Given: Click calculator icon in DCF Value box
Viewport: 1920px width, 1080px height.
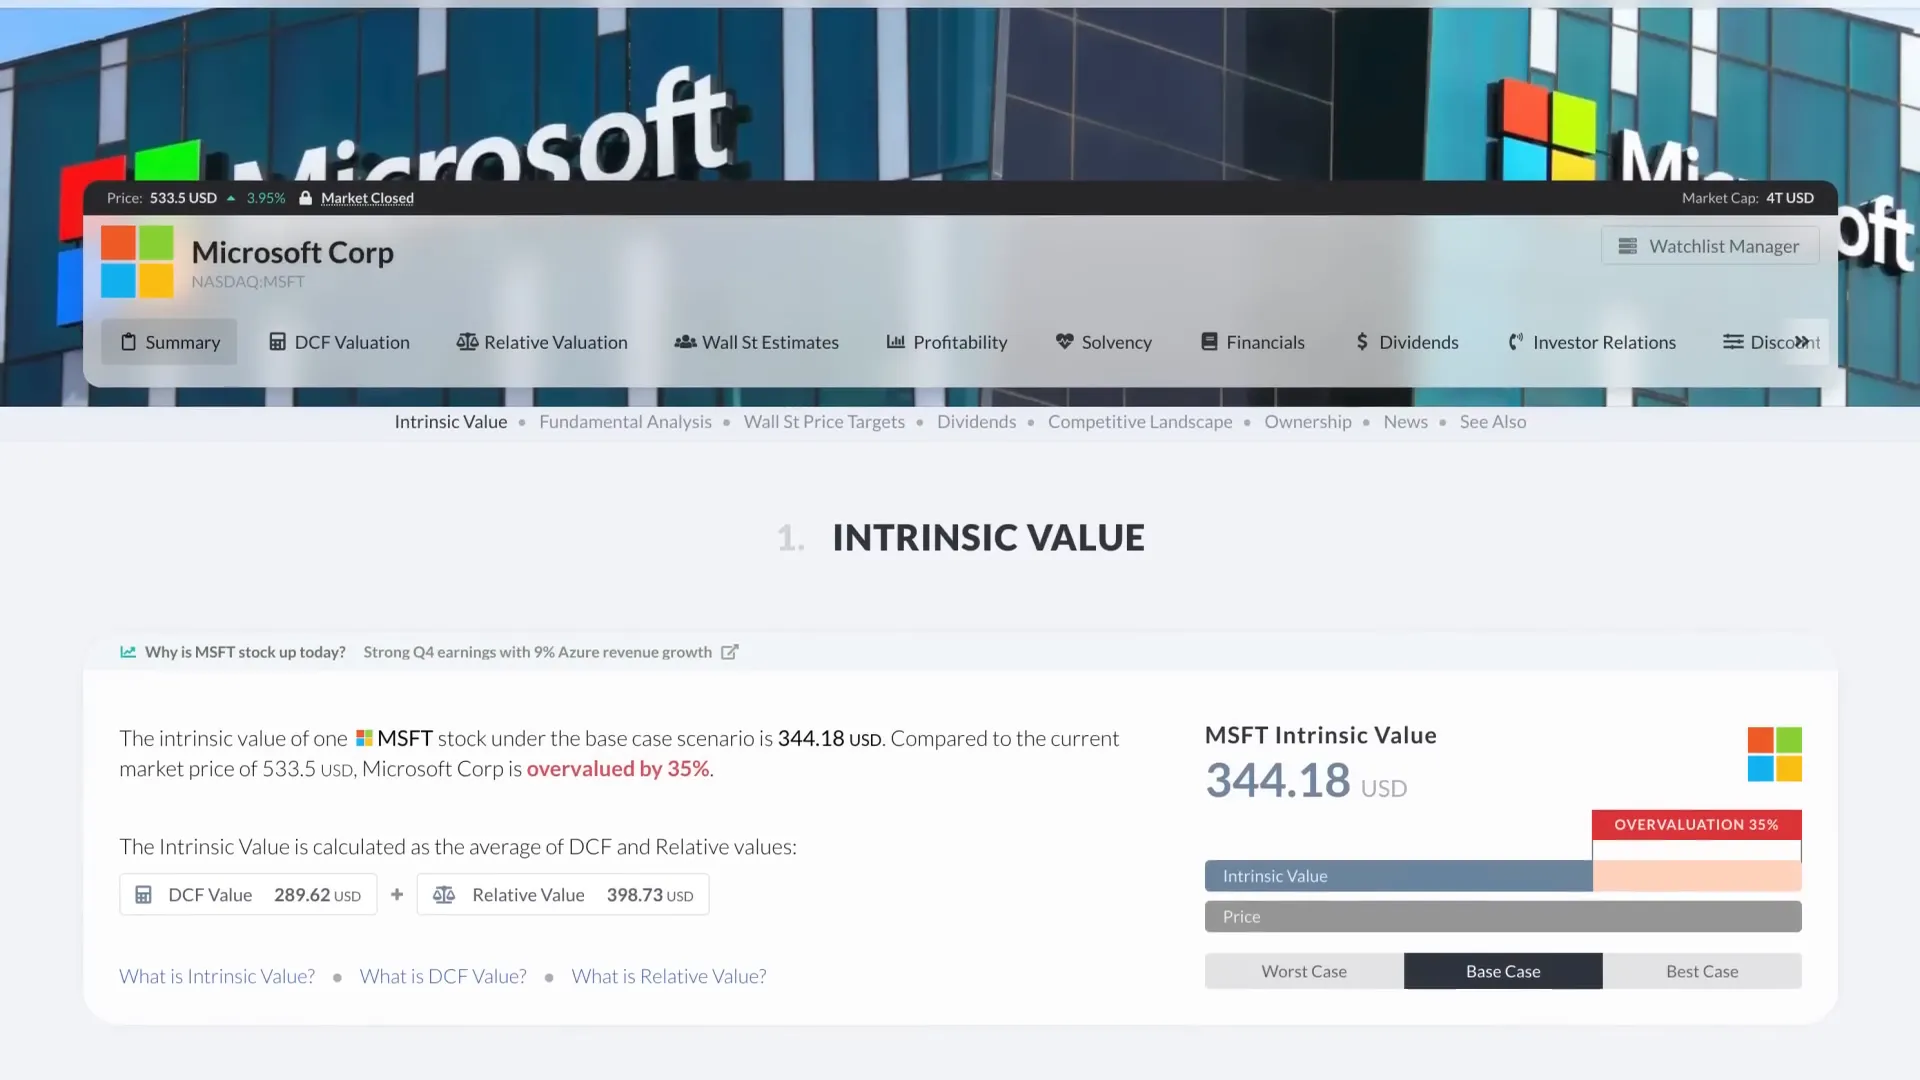Looking at the screenshot, I should tap(143, 895).
